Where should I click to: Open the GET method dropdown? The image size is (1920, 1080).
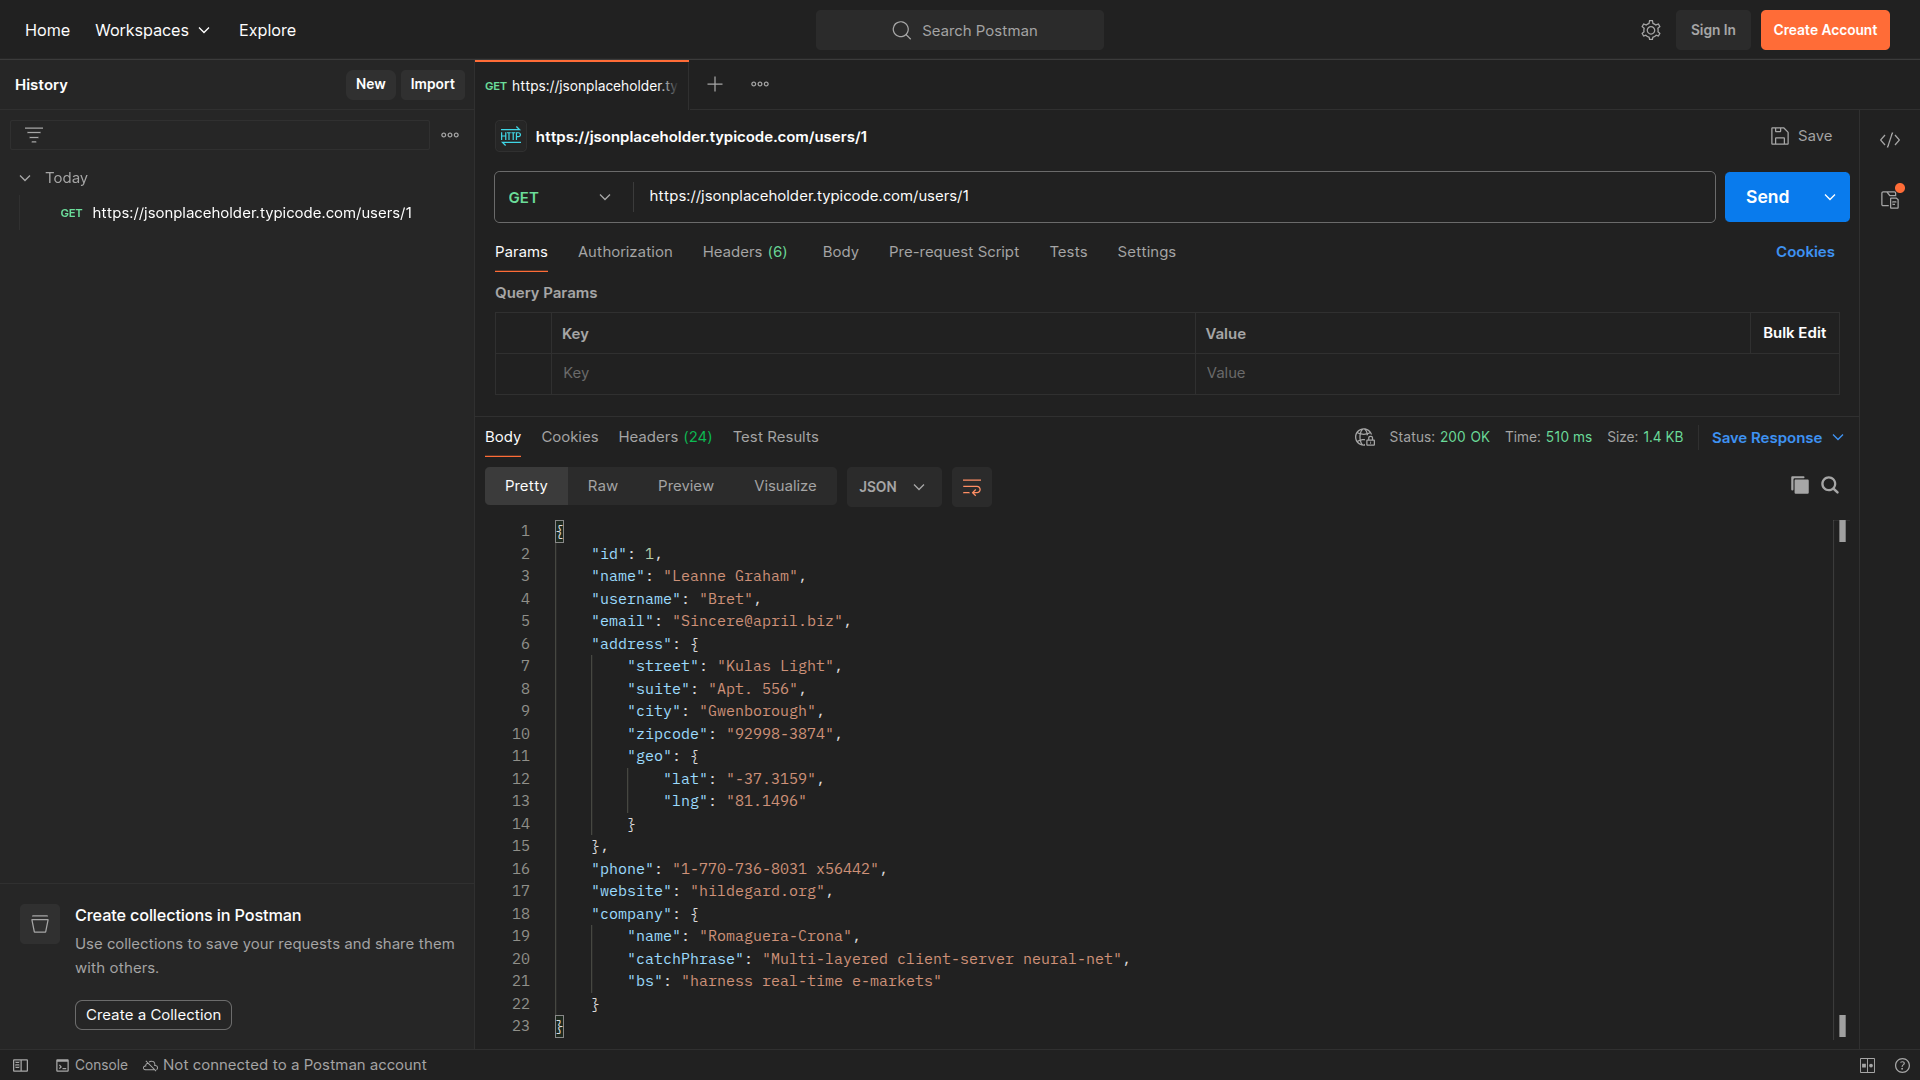pyautogui.click(x=560, y=197)
